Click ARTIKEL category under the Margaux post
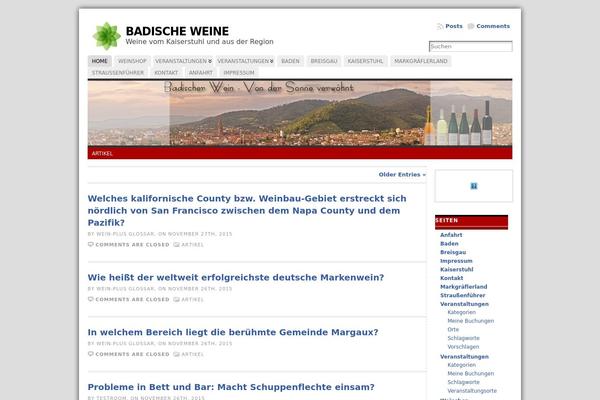 [192, 354]
